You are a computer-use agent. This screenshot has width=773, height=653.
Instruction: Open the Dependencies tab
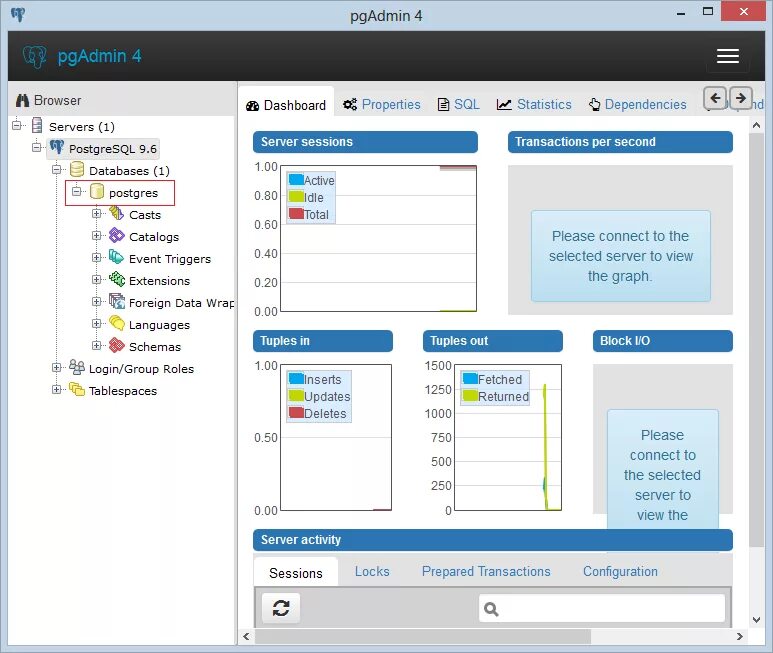[637, 104]
